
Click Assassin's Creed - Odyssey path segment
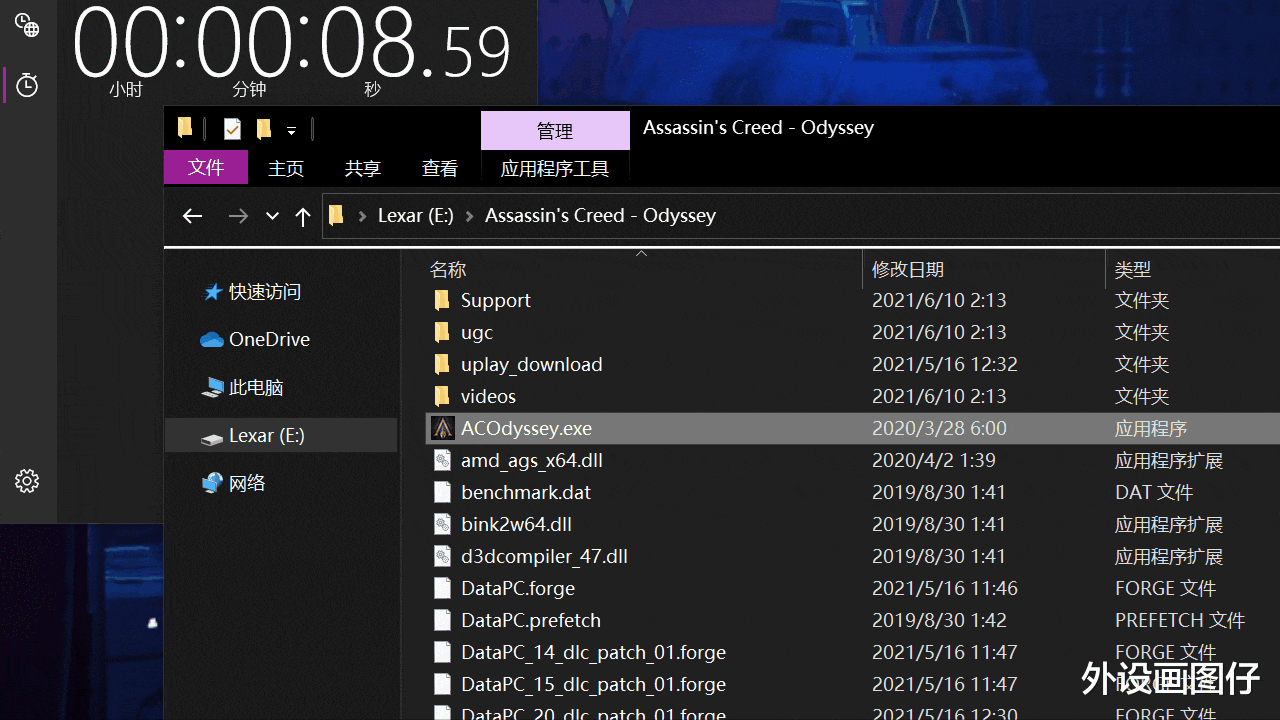tap(600, 215)
